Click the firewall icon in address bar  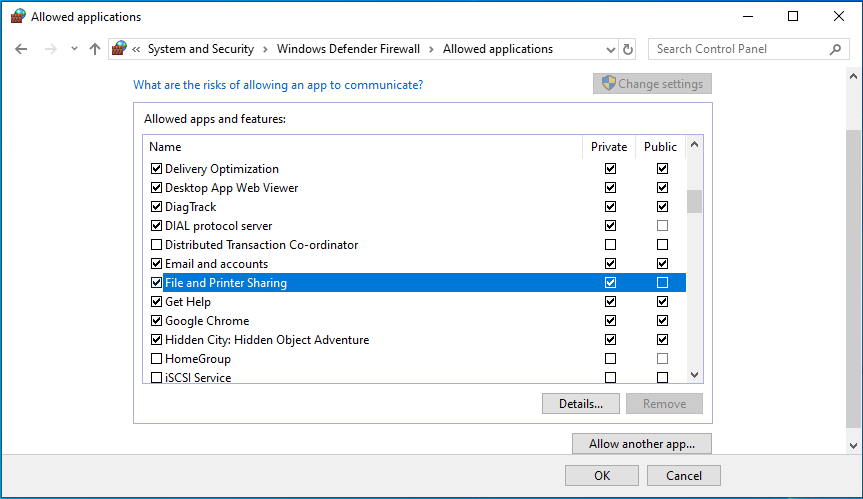[x=120, y=49]
